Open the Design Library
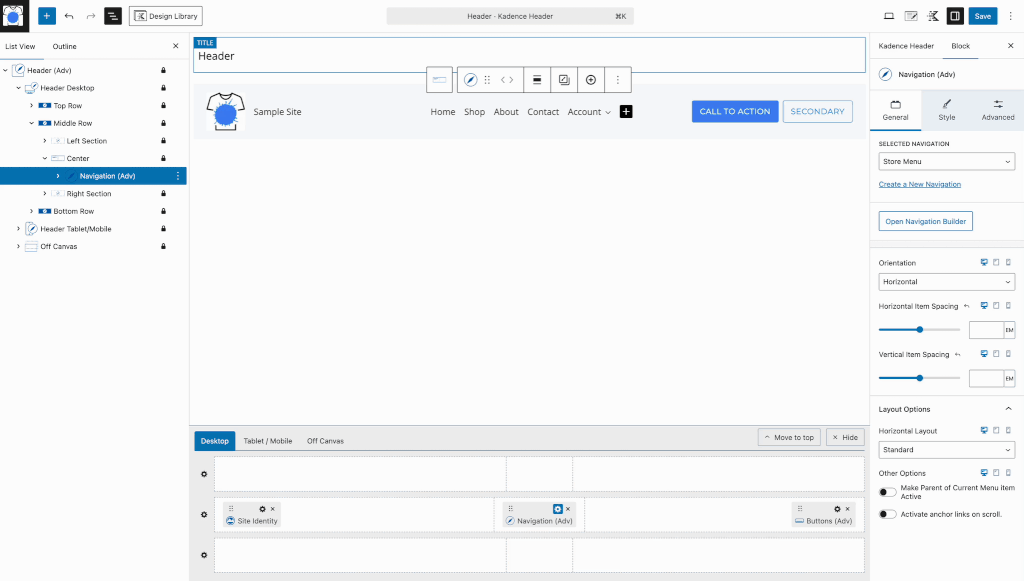The image size is (1024, 581). click(x=166, y=16)
